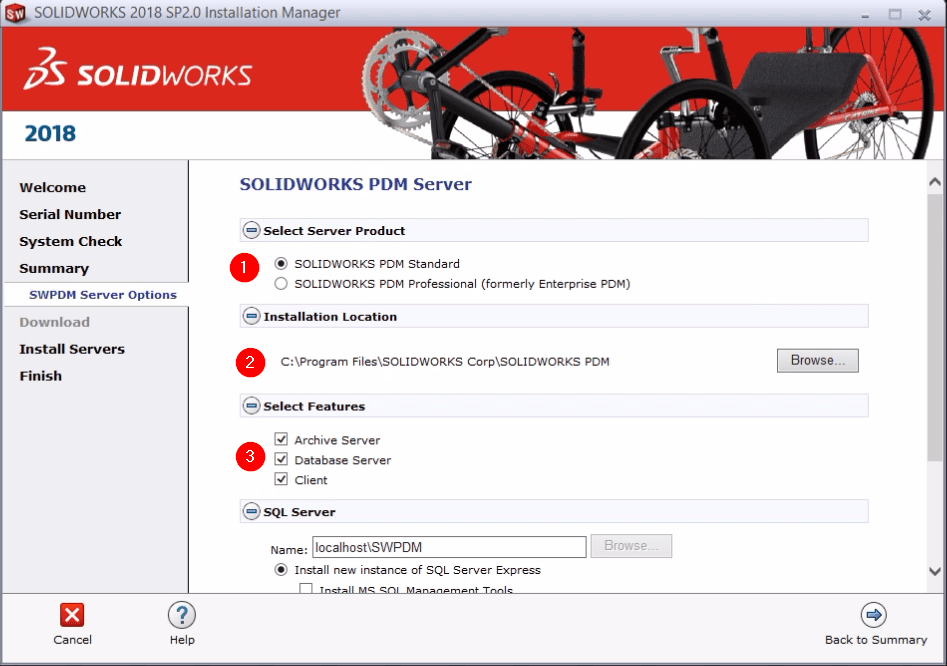Open Help via question mark icon

(182, 615)
